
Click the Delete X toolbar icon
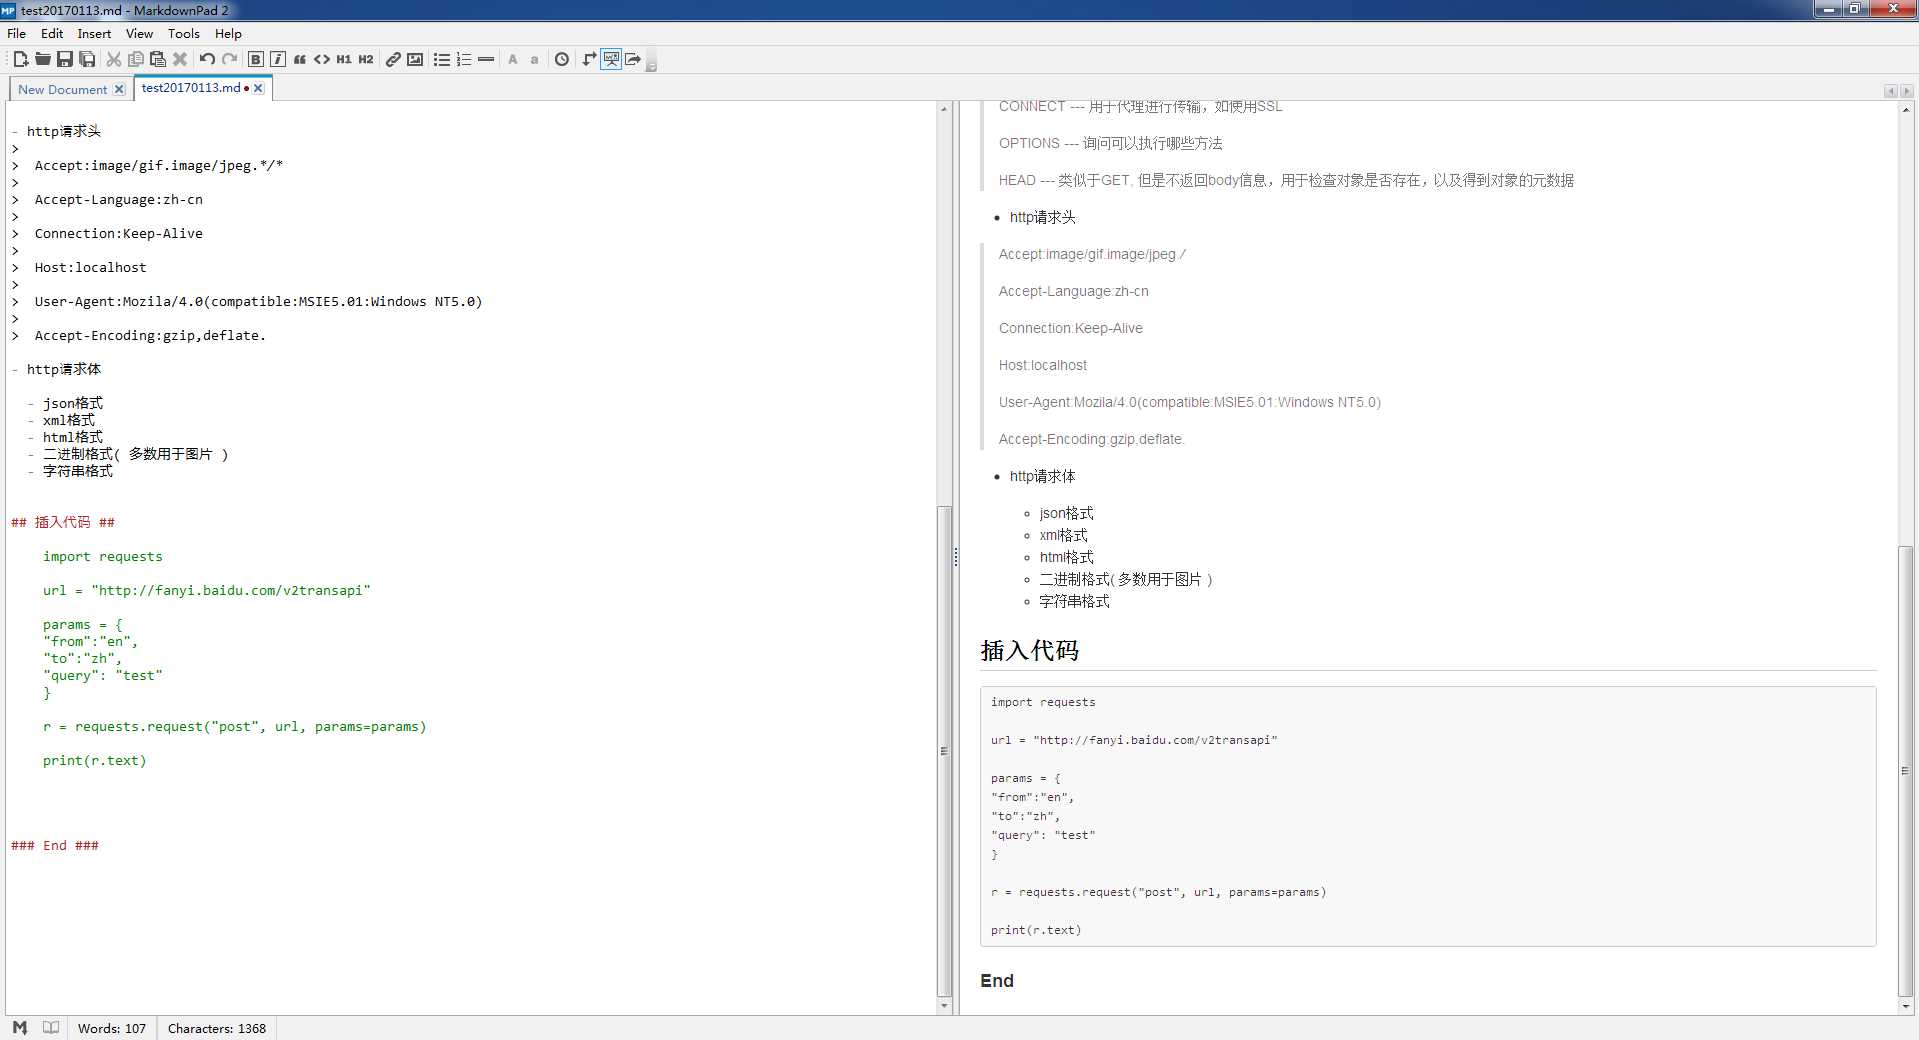180,60
